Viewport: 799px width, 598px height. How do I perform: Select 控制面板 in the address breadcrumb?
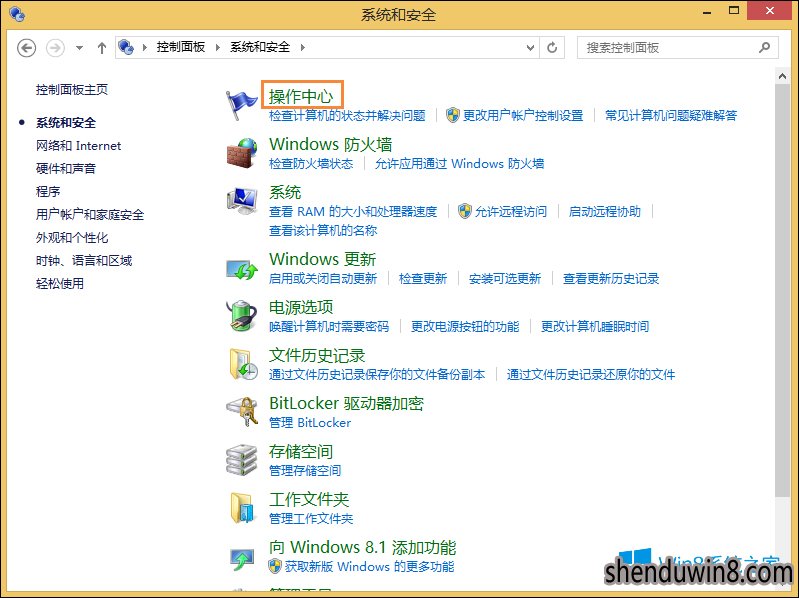tap(181, 47)
